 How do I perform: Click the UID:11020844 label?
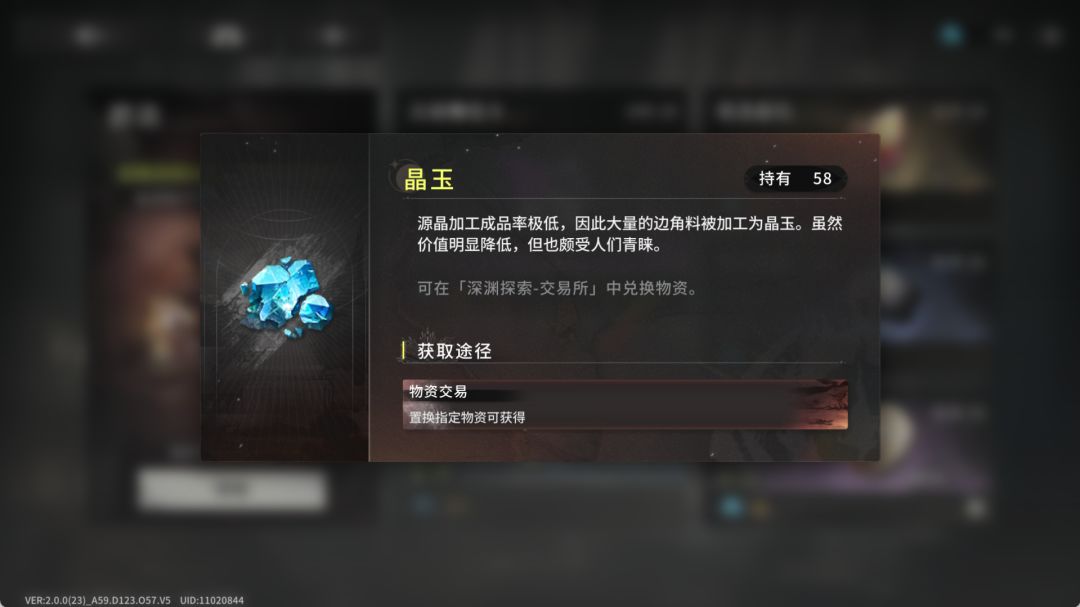pos(211,600)
